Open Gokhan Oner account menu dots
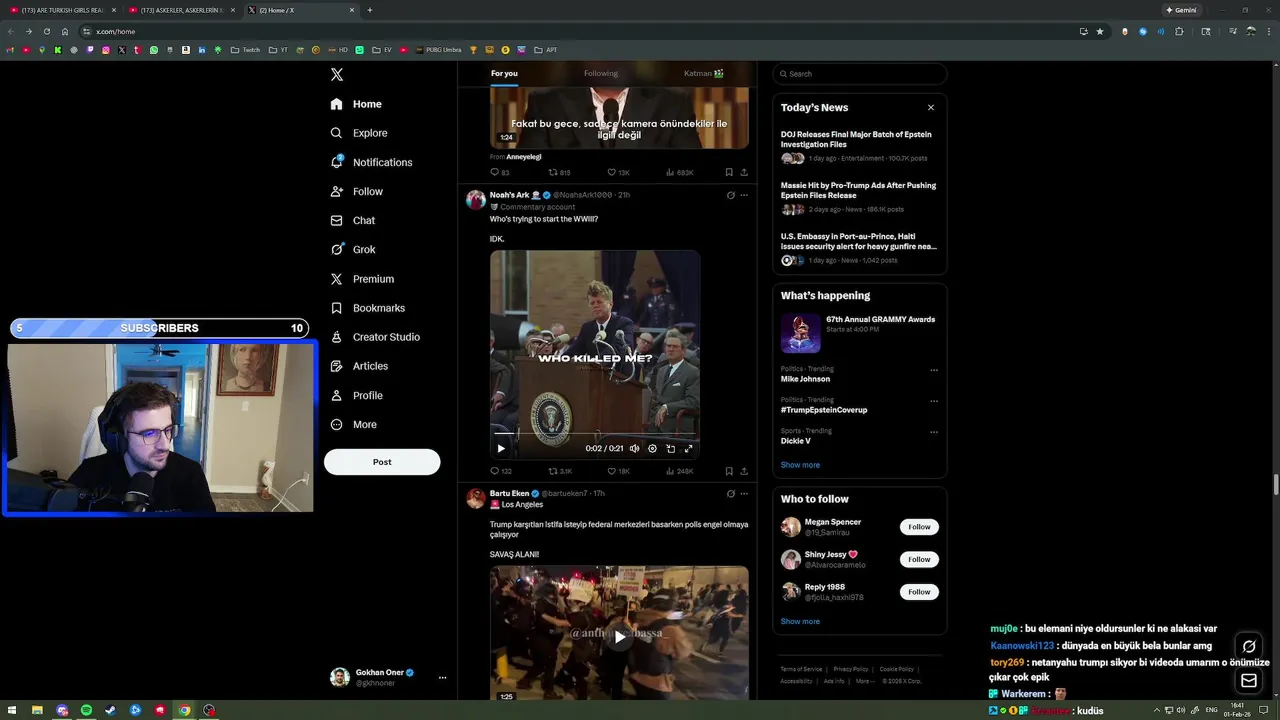This screenshot has width=1280, height=720. click(x=442, y=678)
